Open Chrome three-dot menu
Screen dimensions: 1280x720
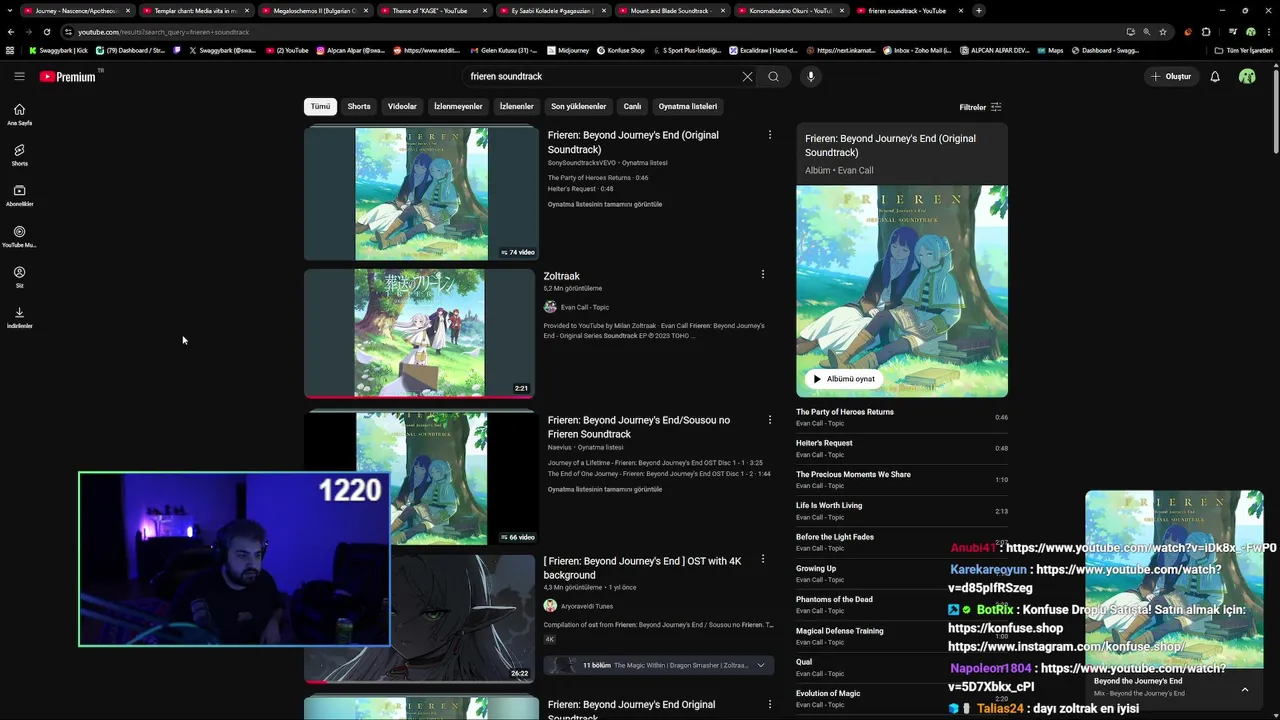1267,32
